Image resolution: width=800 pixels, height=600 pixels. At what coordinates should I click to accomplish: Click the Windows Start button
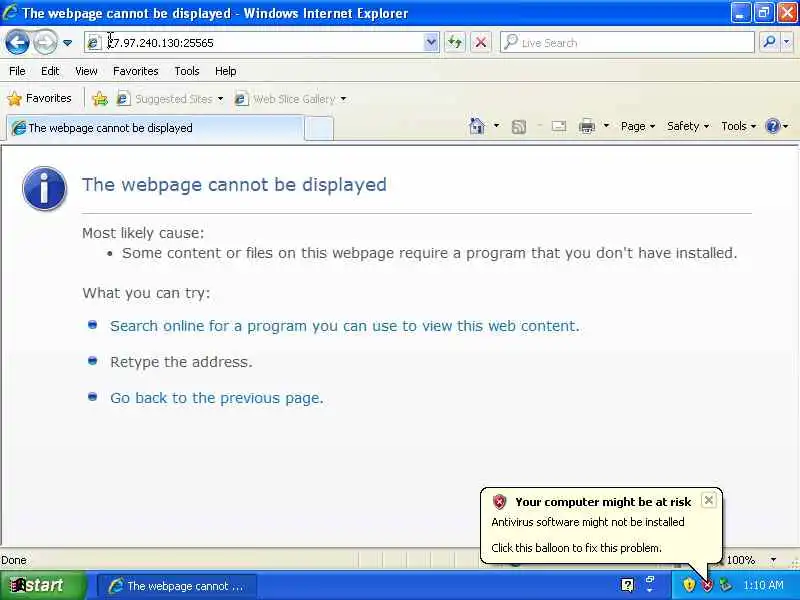tap(43, 586)
